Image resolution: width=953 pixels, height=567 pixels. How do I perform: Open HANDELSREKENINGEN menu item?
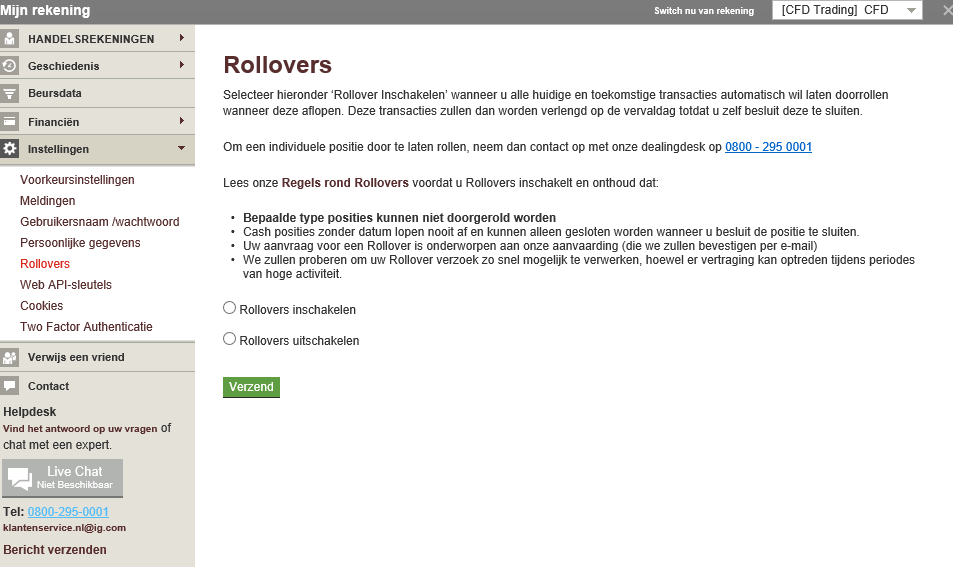[x=97, y=38]
